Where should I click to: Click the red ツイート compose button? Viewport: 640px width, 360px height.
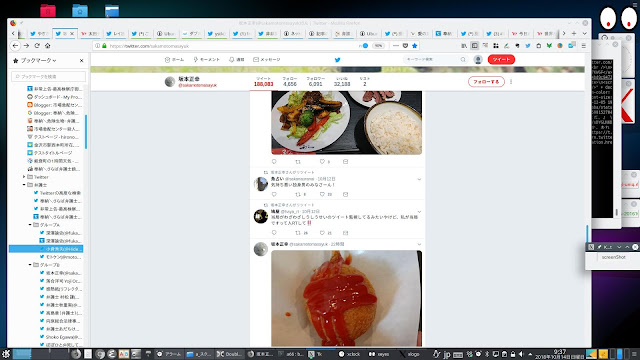pyautogui.click(x=501, y=60)
